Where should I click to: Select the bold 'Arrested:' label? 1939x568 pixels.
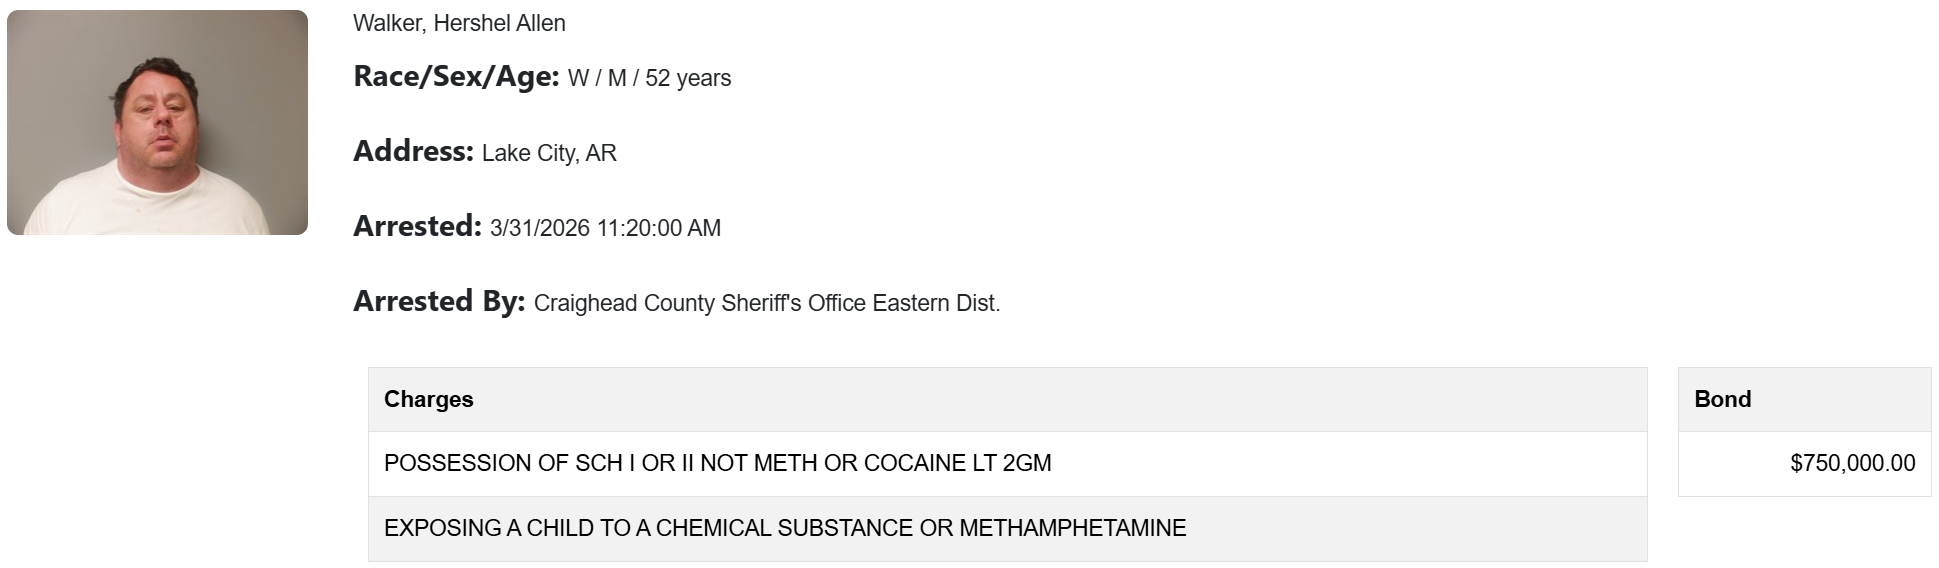click(417, 227)
